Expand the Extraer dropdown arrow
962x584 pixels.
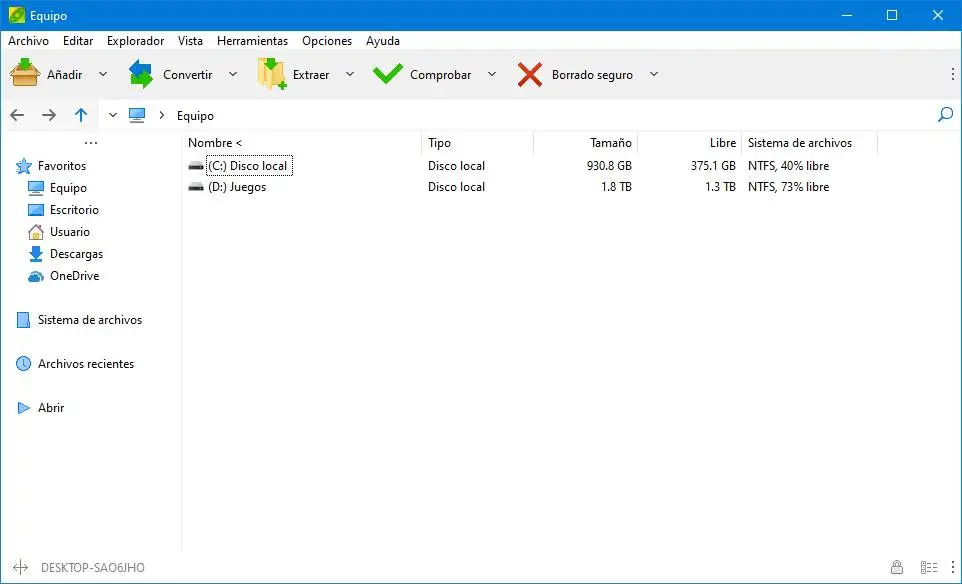pos(350,74)
